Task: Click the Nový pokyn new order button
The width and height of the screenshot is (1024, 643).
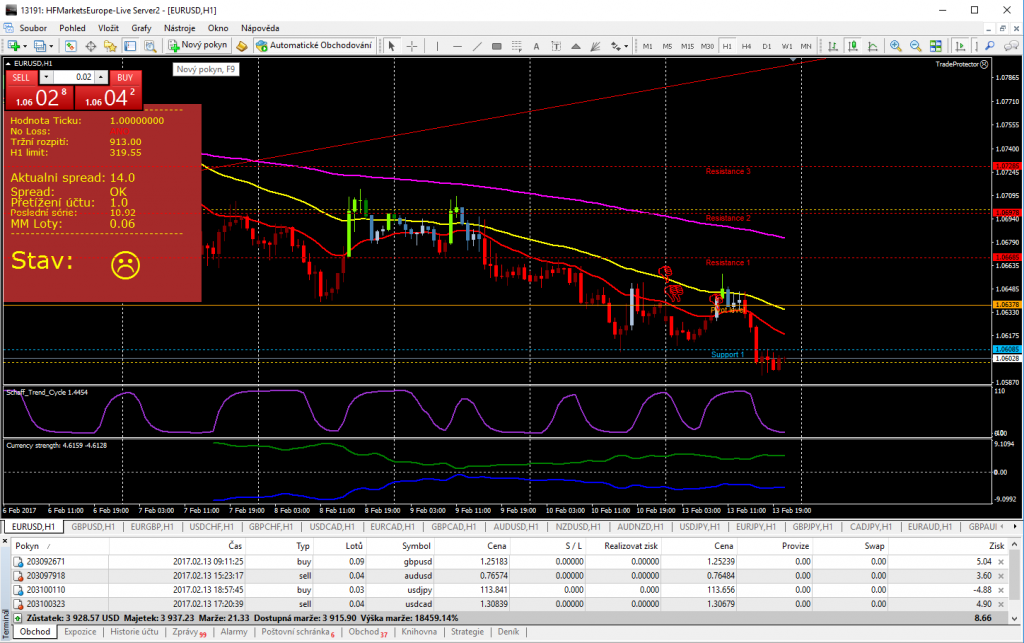Action: click(198, 45)
